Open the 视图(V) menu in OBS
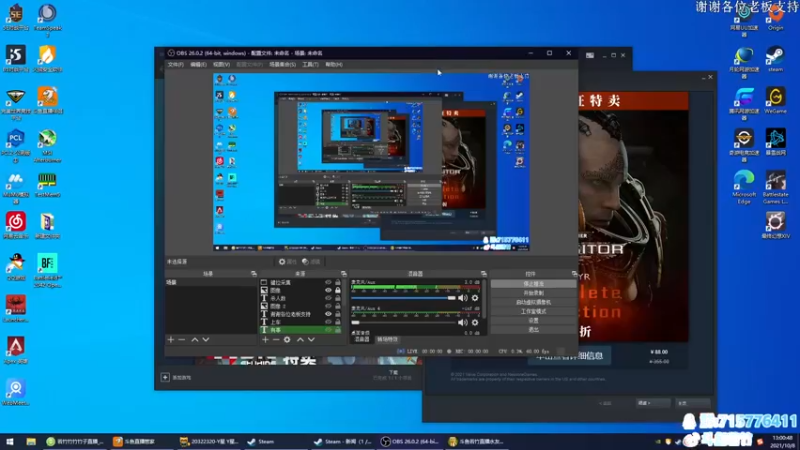This screenshot has width=800, height=450. tap(221, 65)
